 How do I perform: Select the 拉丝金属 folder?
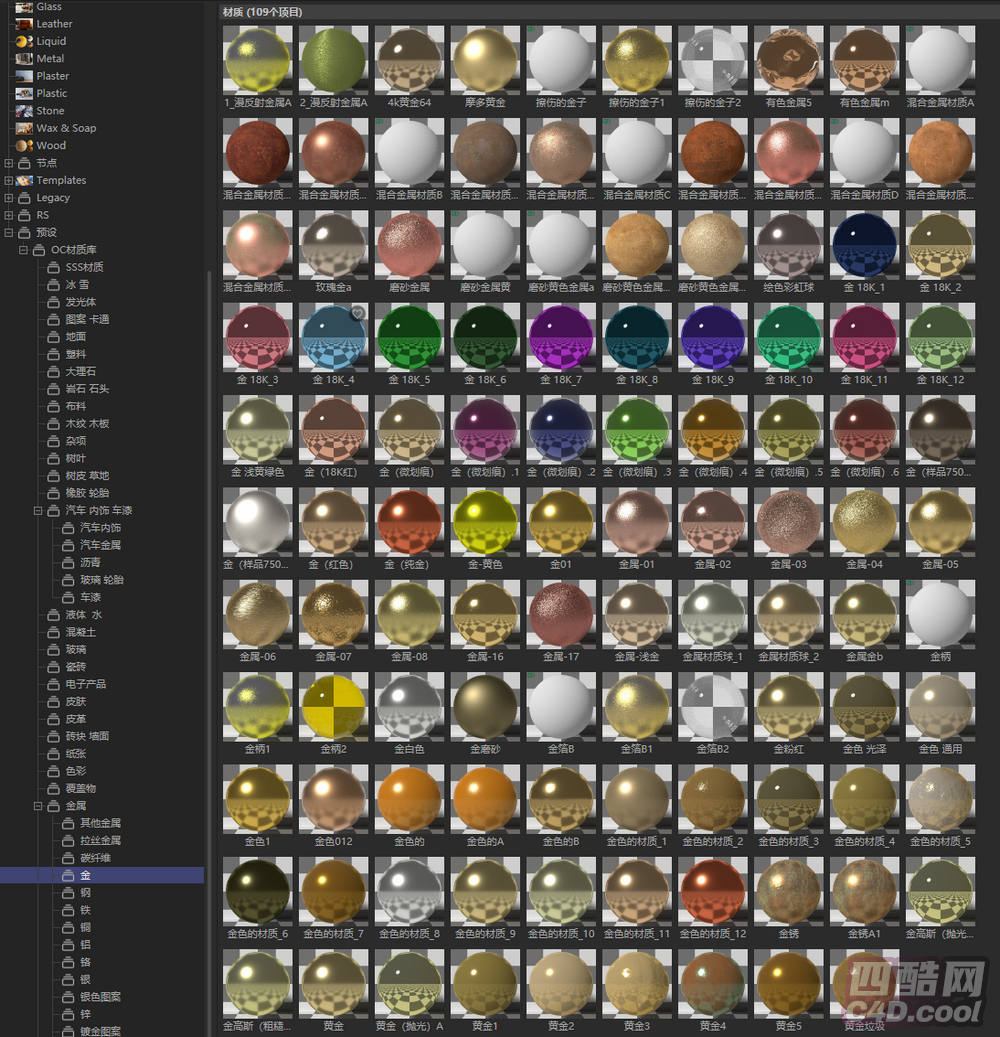coord(100,840)
